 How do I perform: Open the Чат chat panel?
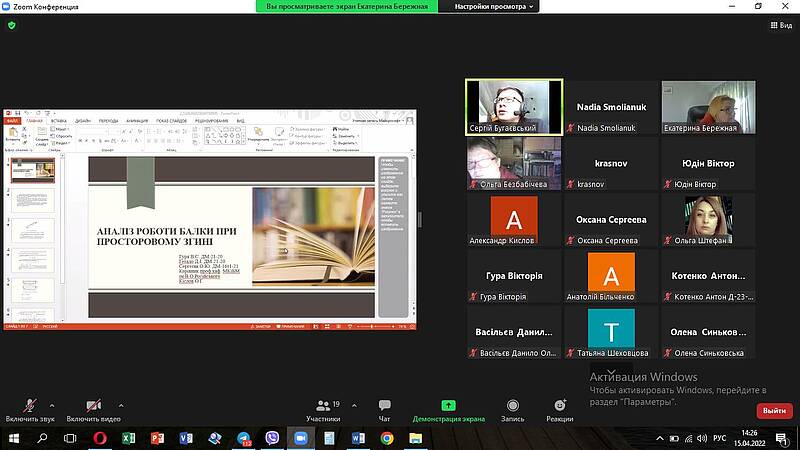pos(384,409)
